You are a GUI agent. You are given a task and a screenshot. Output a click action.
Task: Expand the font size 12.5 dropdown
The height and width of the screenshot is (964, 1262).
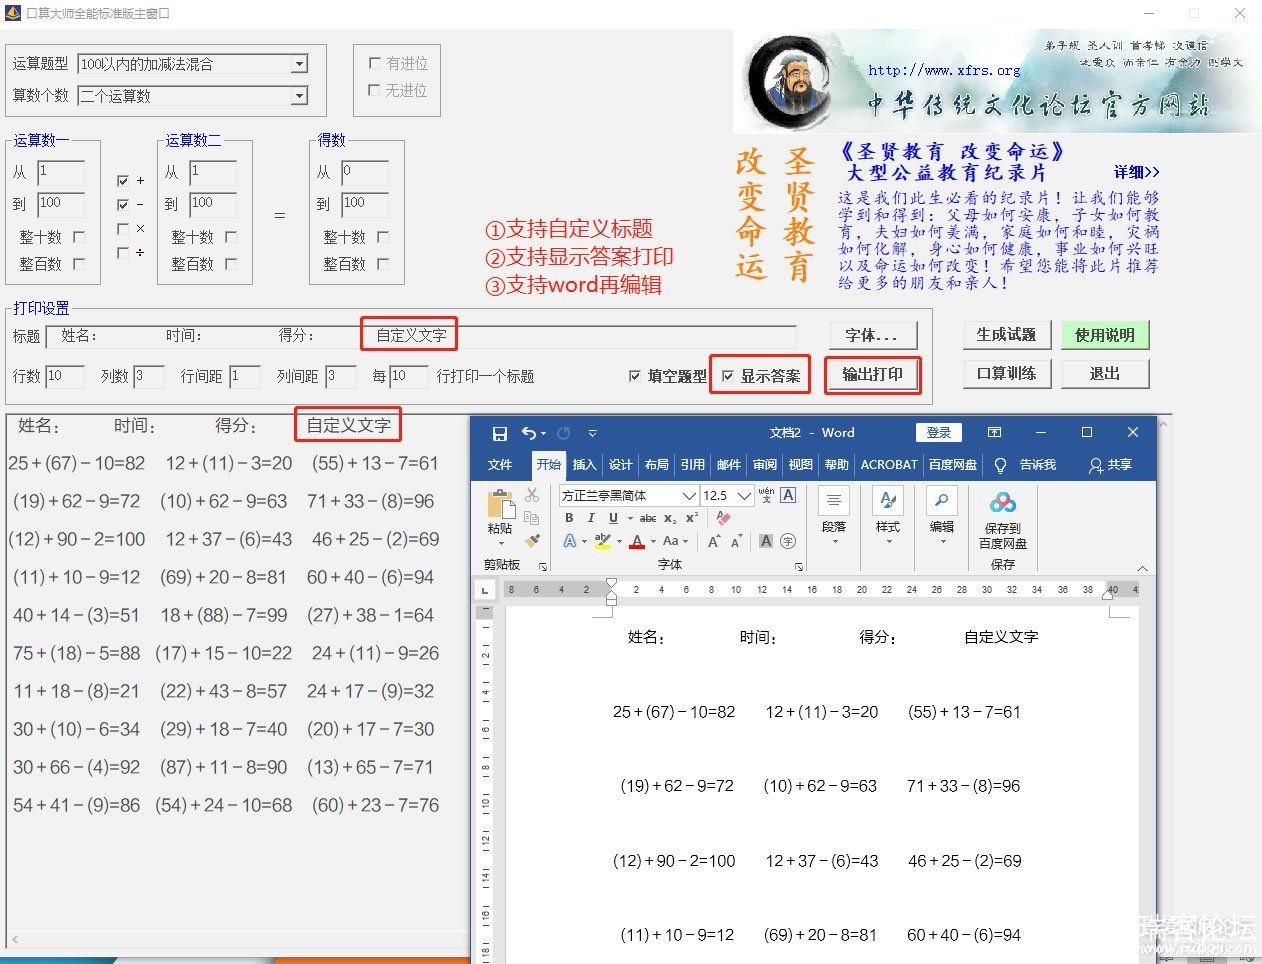pos(744,495)
